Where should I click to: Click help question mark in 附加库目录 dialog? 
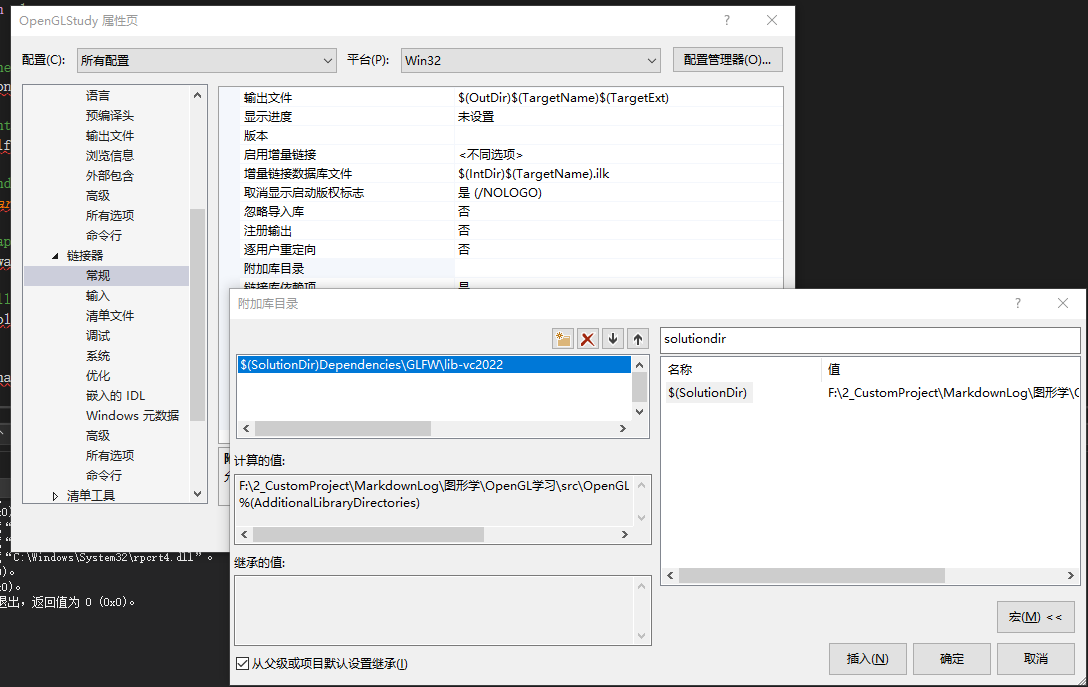click(x=1018, y=303)
